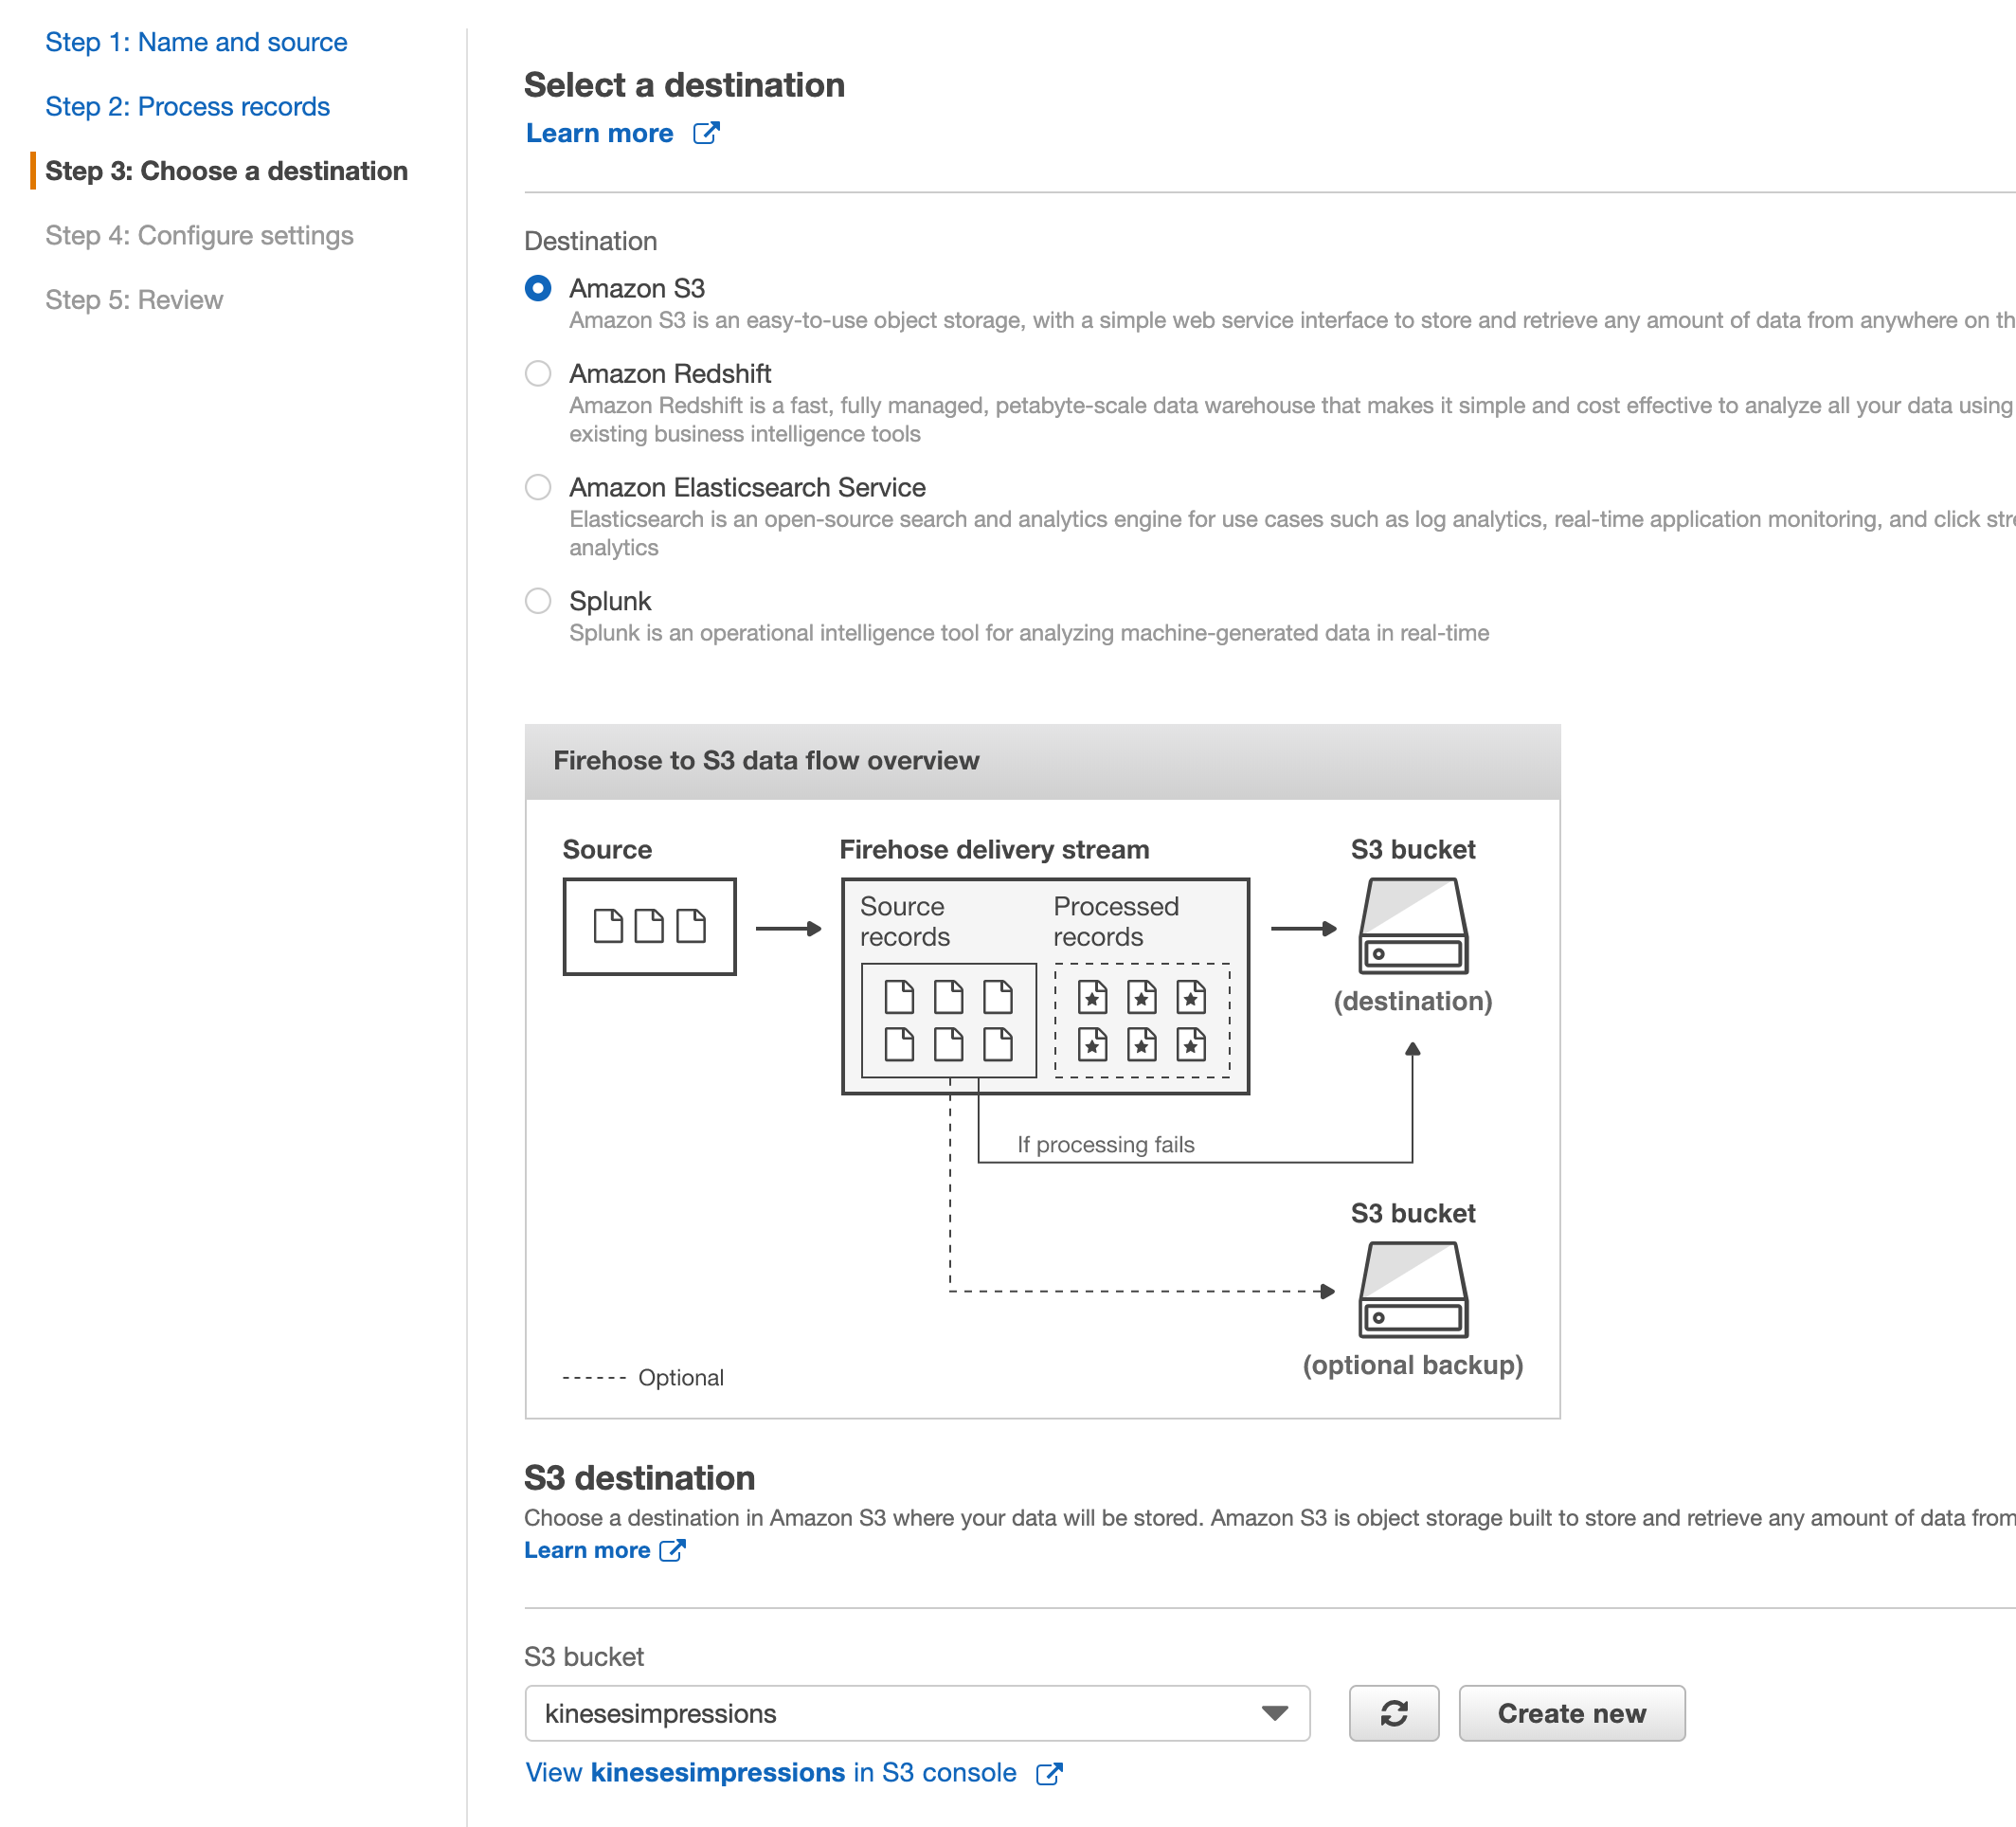Viewport: 2016px width, 1827px height.
Task: Go to Step 1: Name and source
Action: [196, 42]
